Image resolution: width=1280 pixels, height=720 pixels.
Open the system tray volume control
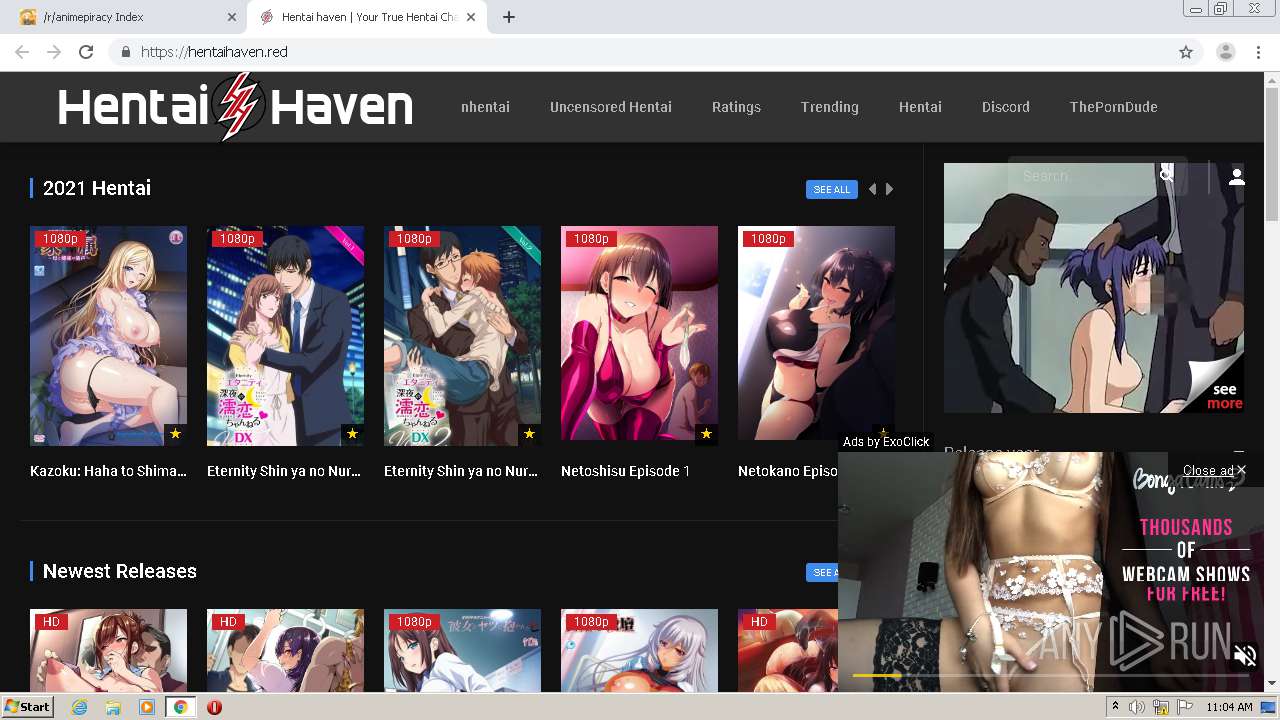(x=1137, y=707)
